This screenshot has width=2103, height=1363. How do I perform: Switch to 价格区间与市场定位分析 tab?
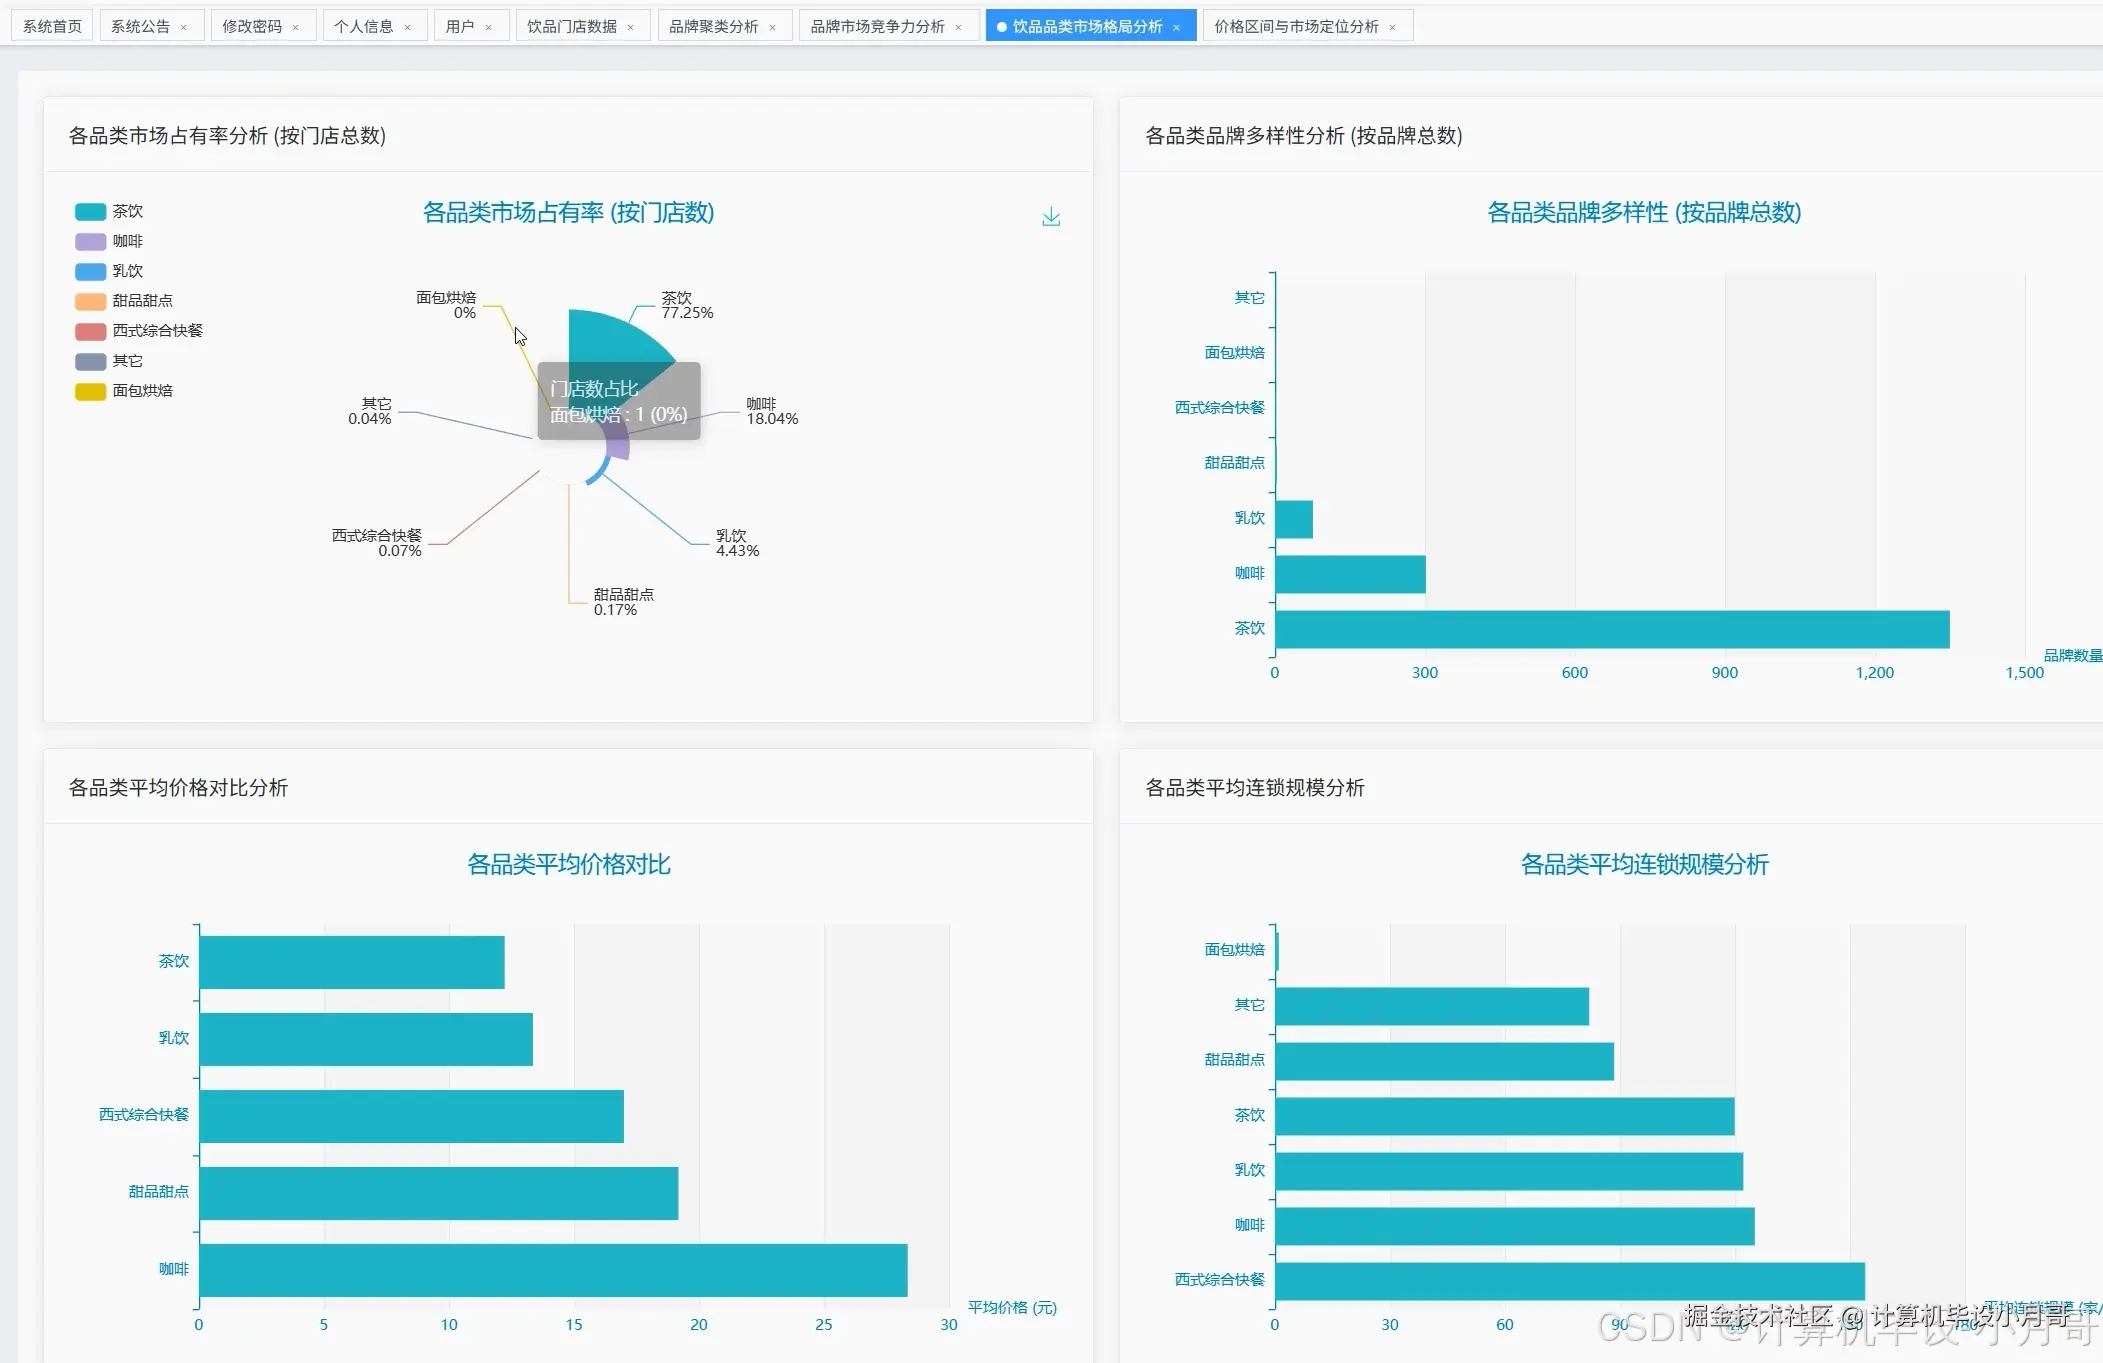pyautogui.click(x=1295, y=27)
